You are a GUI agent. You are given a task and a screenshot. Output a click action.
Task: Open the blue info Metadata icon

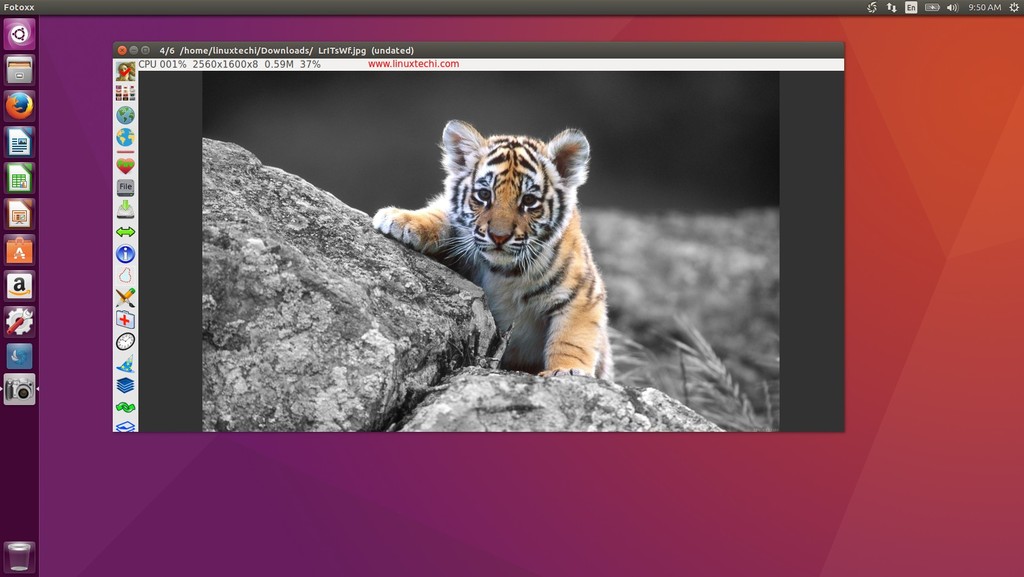coord(125,254)
